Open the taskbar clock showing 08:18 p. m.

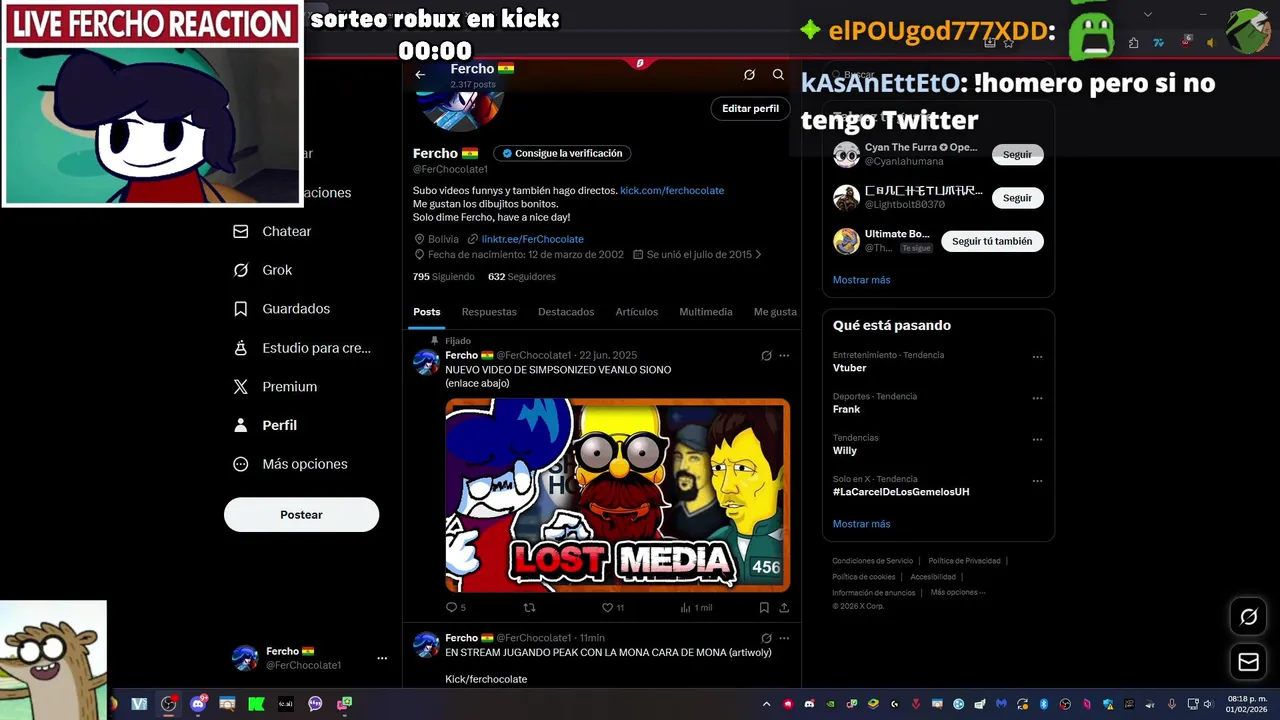[1247, 704]
